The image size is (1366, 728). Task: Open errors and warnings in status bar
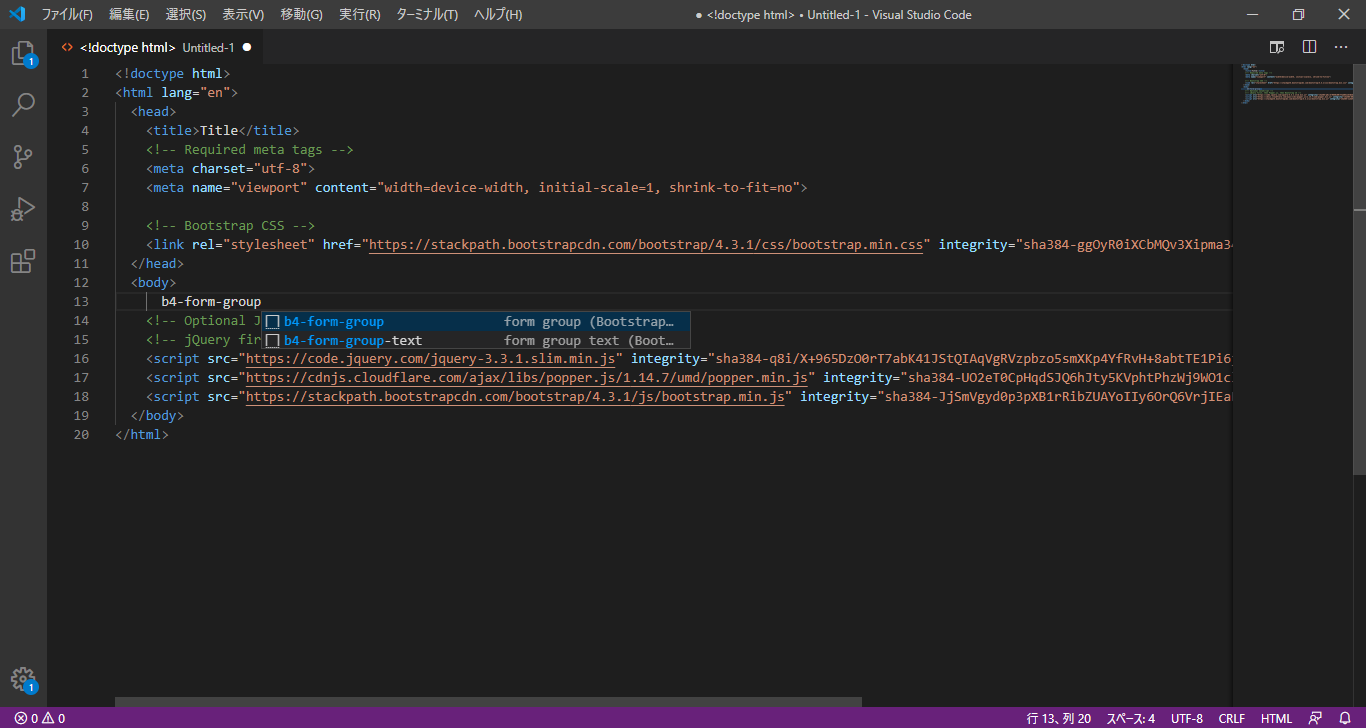40,718
